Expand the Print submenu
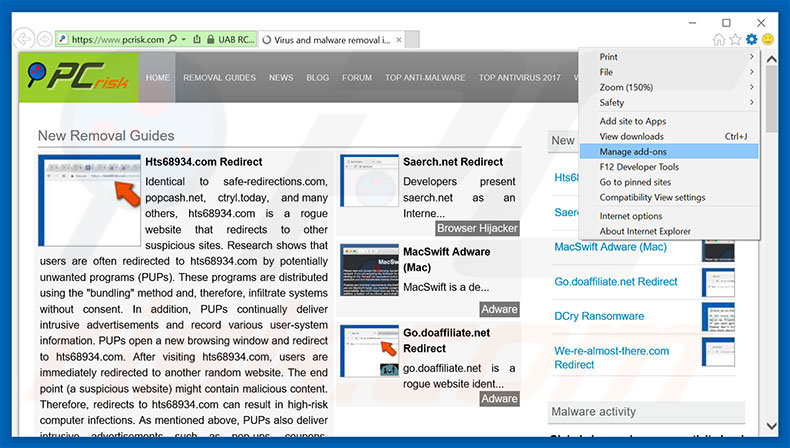 click(668, 57)
